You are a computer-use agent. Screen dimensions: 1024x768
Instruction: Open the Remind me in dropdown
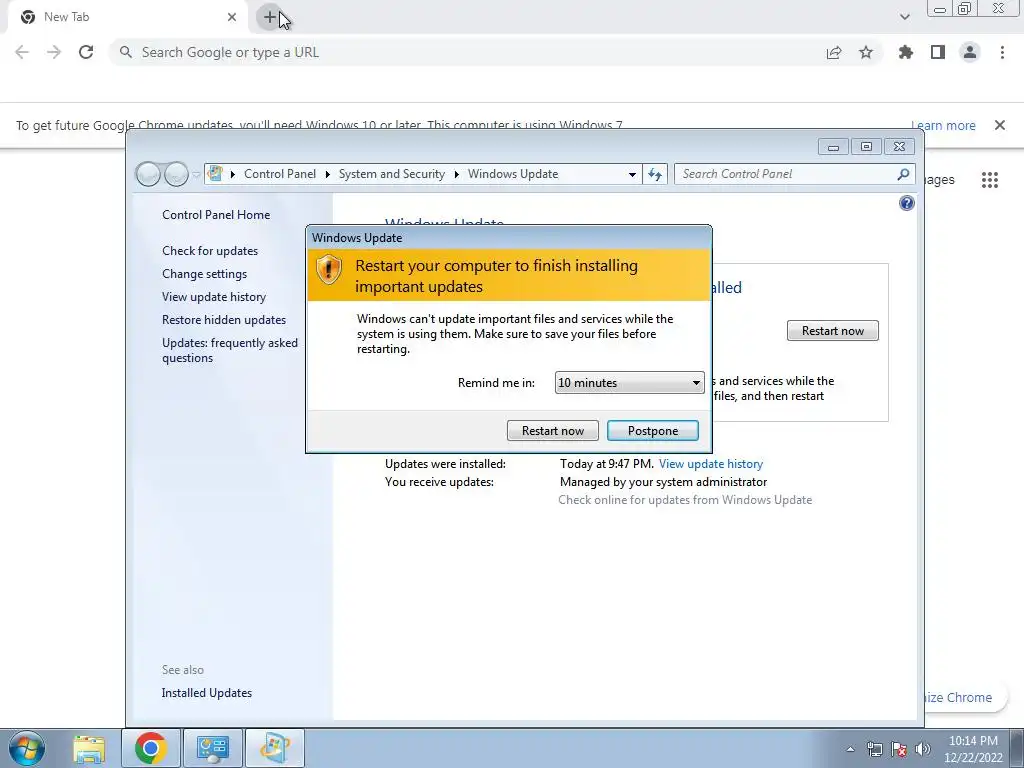tap(630, 383)
